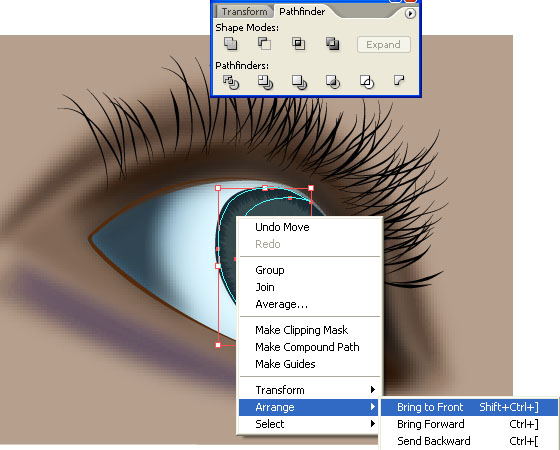Image resolution: width=560 pixels, height=450 pixels.
Task: Click top-center selection bounding box handle
Action: coord(265,188)
